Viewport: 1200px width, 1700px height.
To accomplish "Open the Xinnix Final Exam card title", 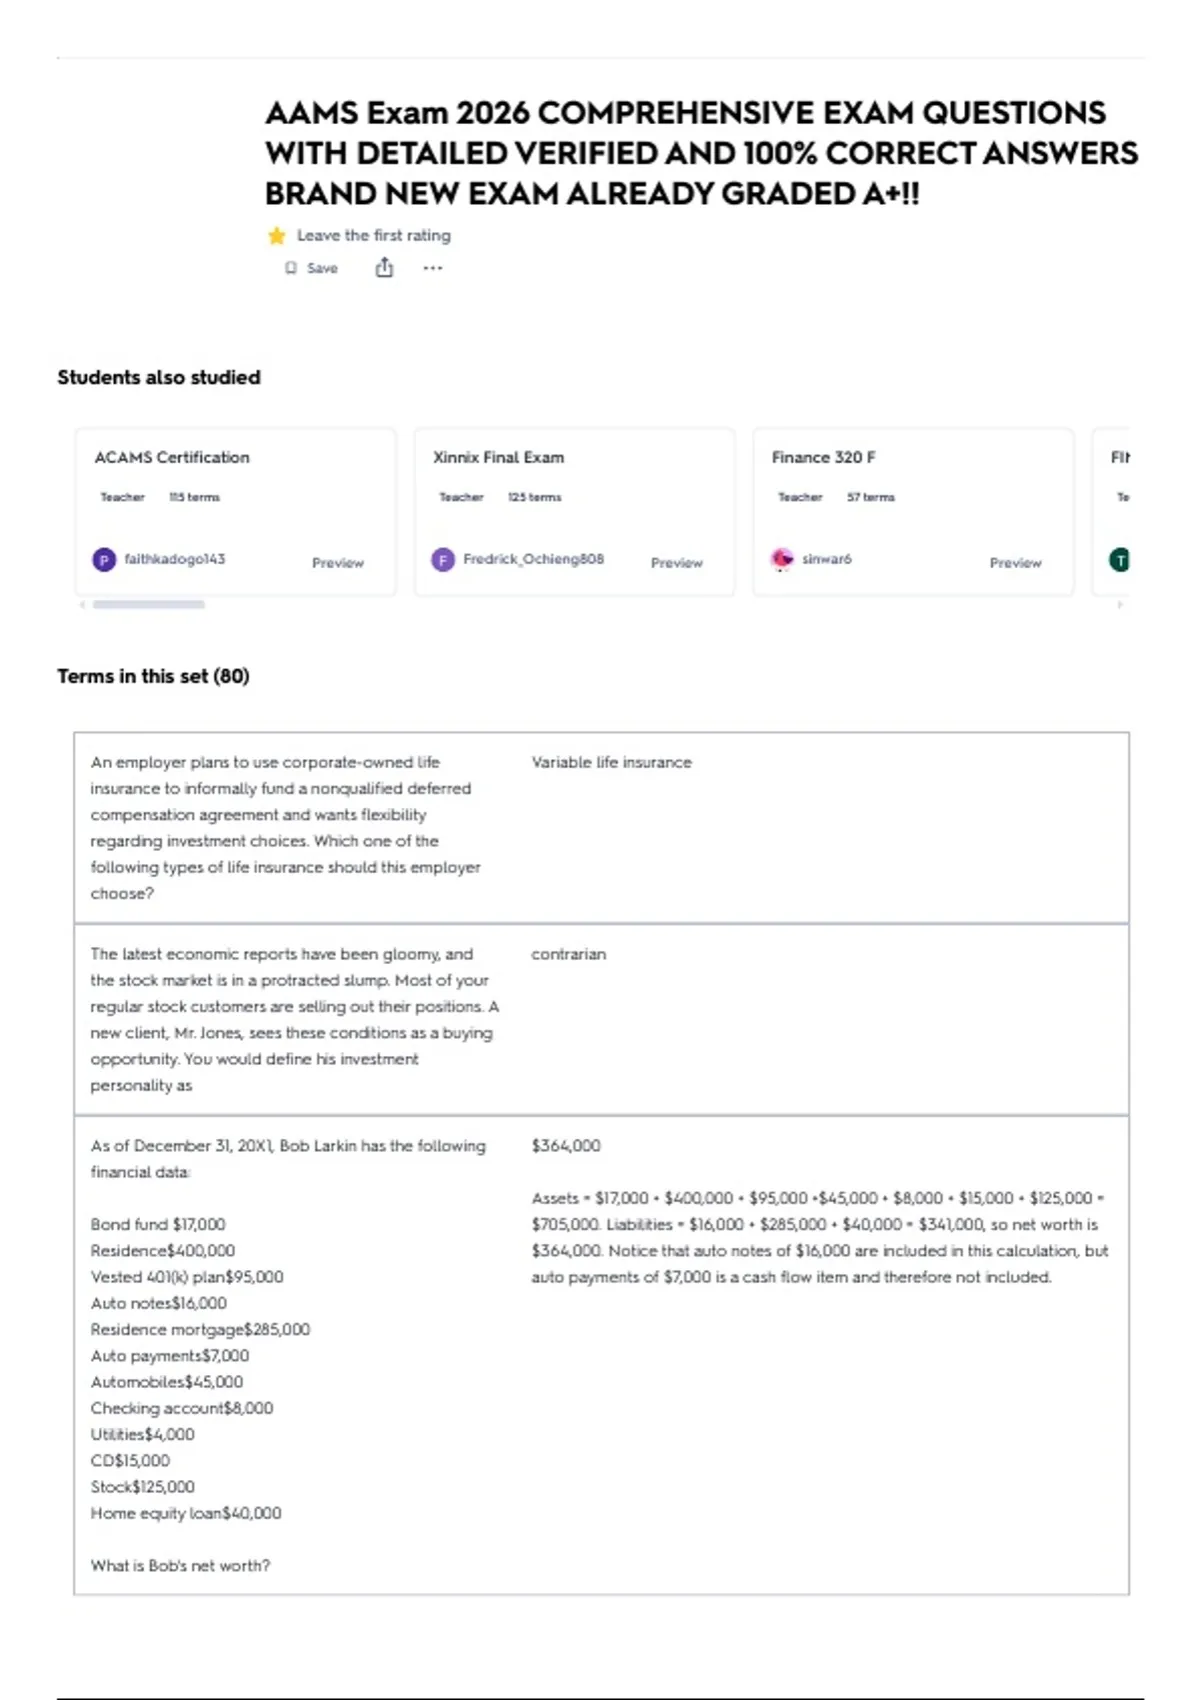I will click(498, 457).
